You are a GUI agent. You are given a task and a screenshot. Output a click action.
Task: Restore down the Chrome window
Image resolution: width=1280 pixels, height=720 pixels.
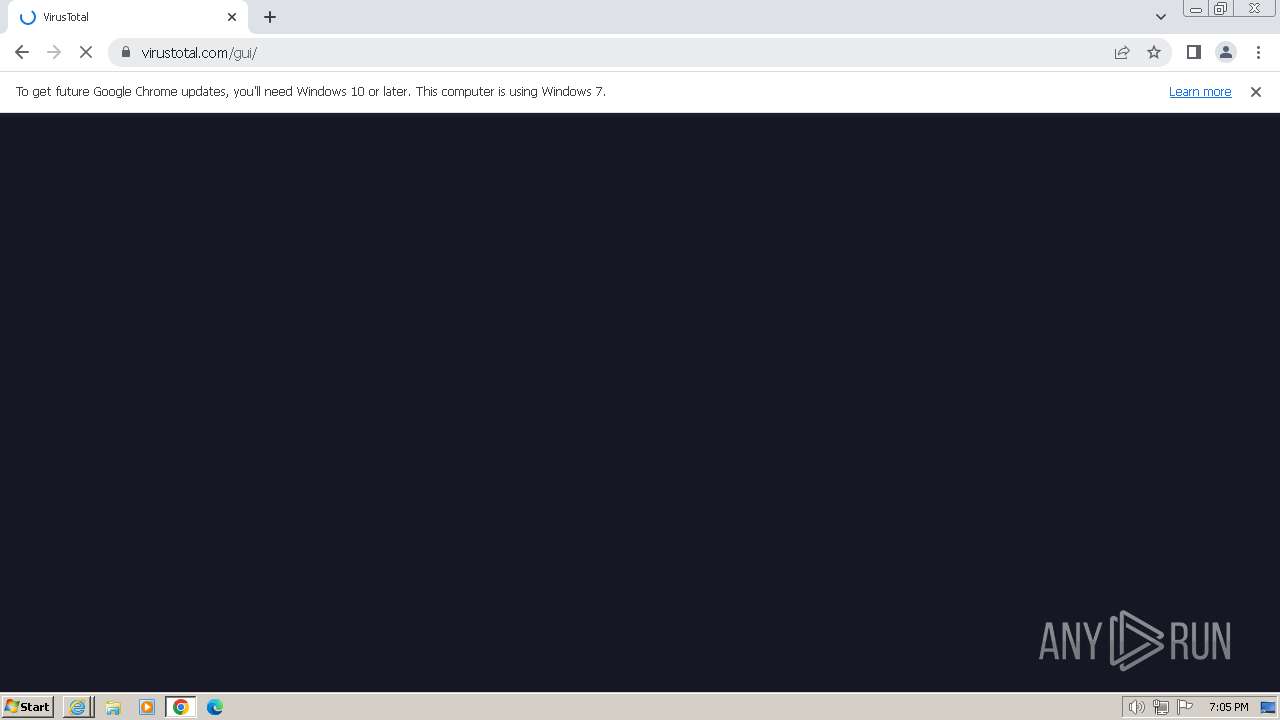click(1221, 9)
